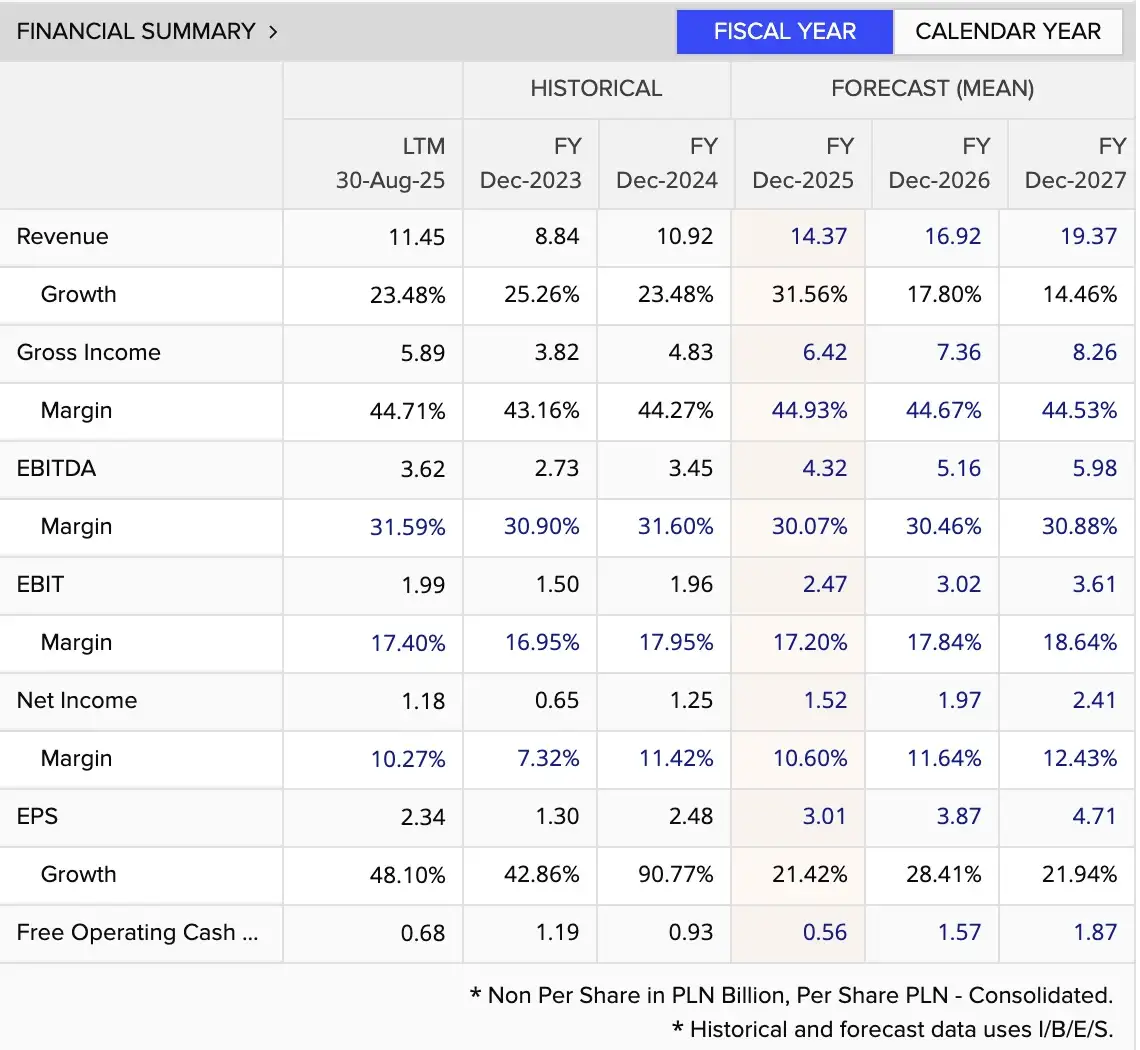This screenshot has width=1140, height=1050.
Task: Select the Net Income row label
Action: [x=77, y=700]
